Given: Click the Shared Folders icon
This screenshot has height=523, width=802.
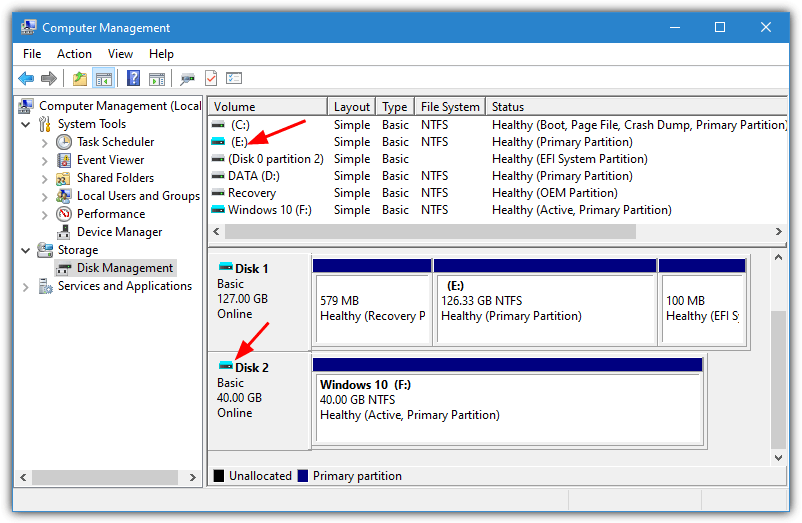Looking at the screenshot, I should pos(63,178).
